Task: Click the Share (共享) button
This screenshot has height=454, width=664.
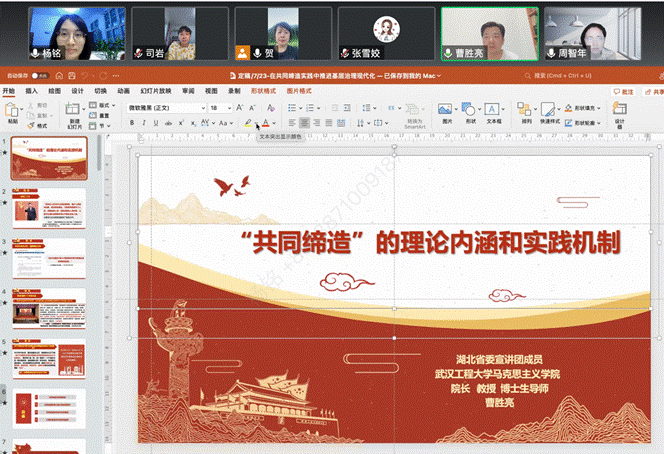Action: click(654, 91)
